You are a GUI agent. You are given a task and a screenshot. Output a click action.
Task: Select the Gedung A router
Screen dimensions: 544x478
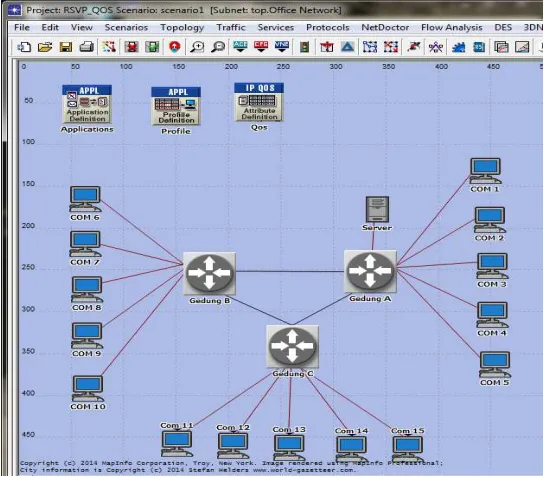click(x=370, y=271)
